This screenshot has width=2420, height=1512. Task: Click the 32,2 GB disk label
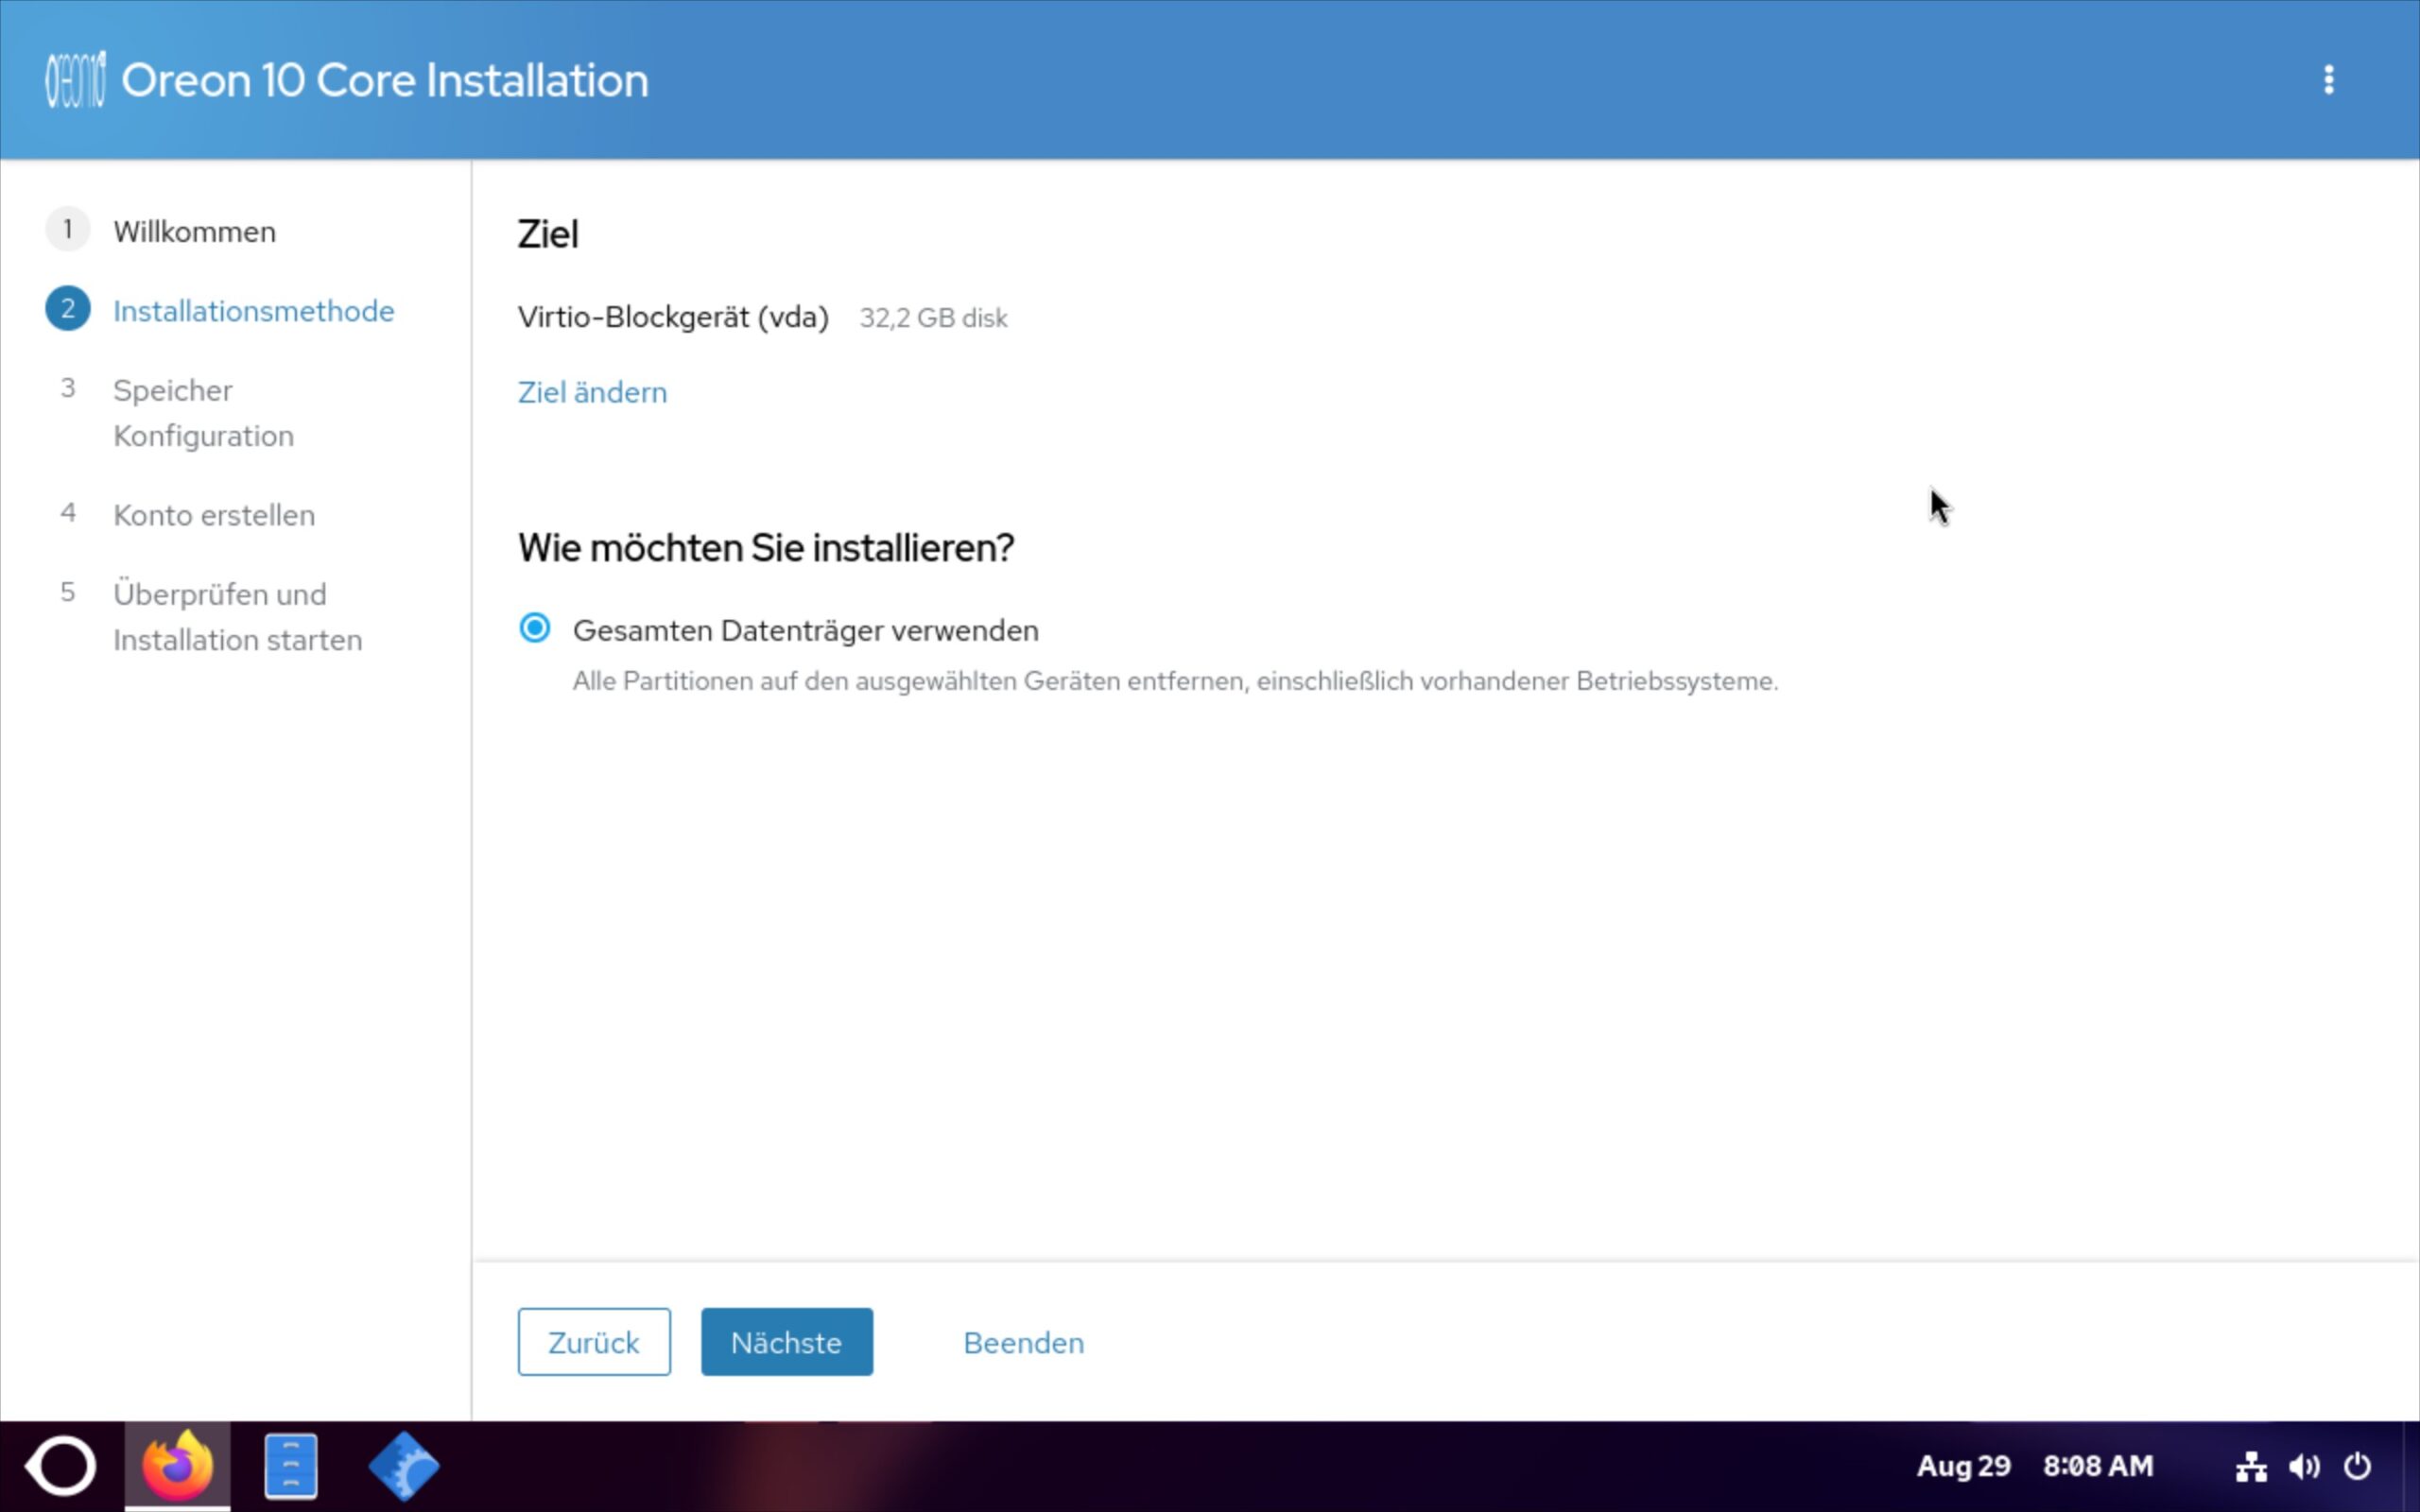tap(933, 318)
